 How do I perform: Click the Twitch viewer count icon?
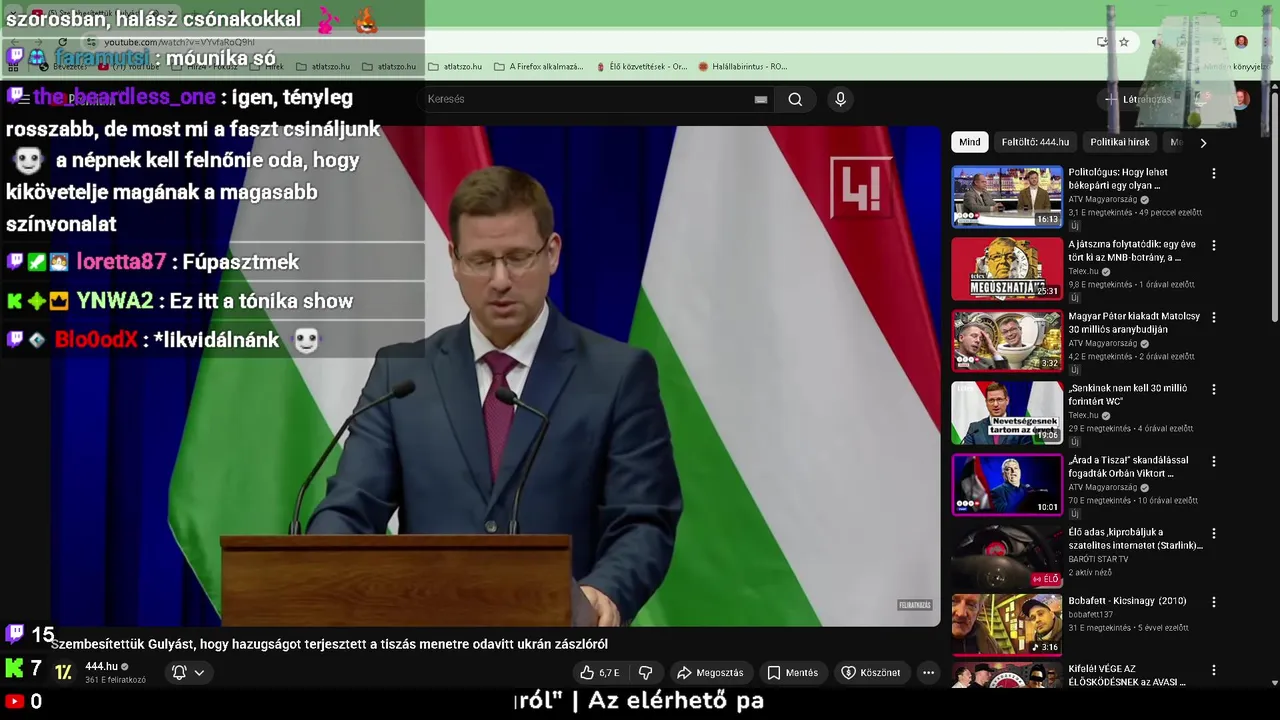(14, 633)
